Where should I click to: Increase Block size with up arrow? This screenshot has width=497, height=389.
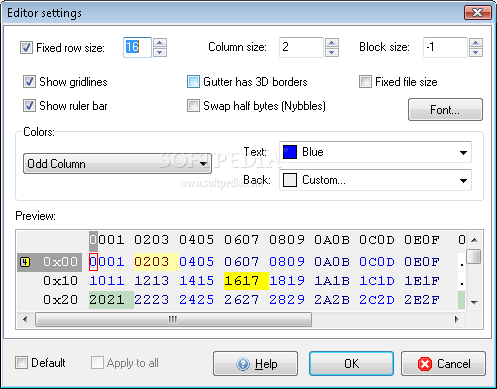(476, 43)
